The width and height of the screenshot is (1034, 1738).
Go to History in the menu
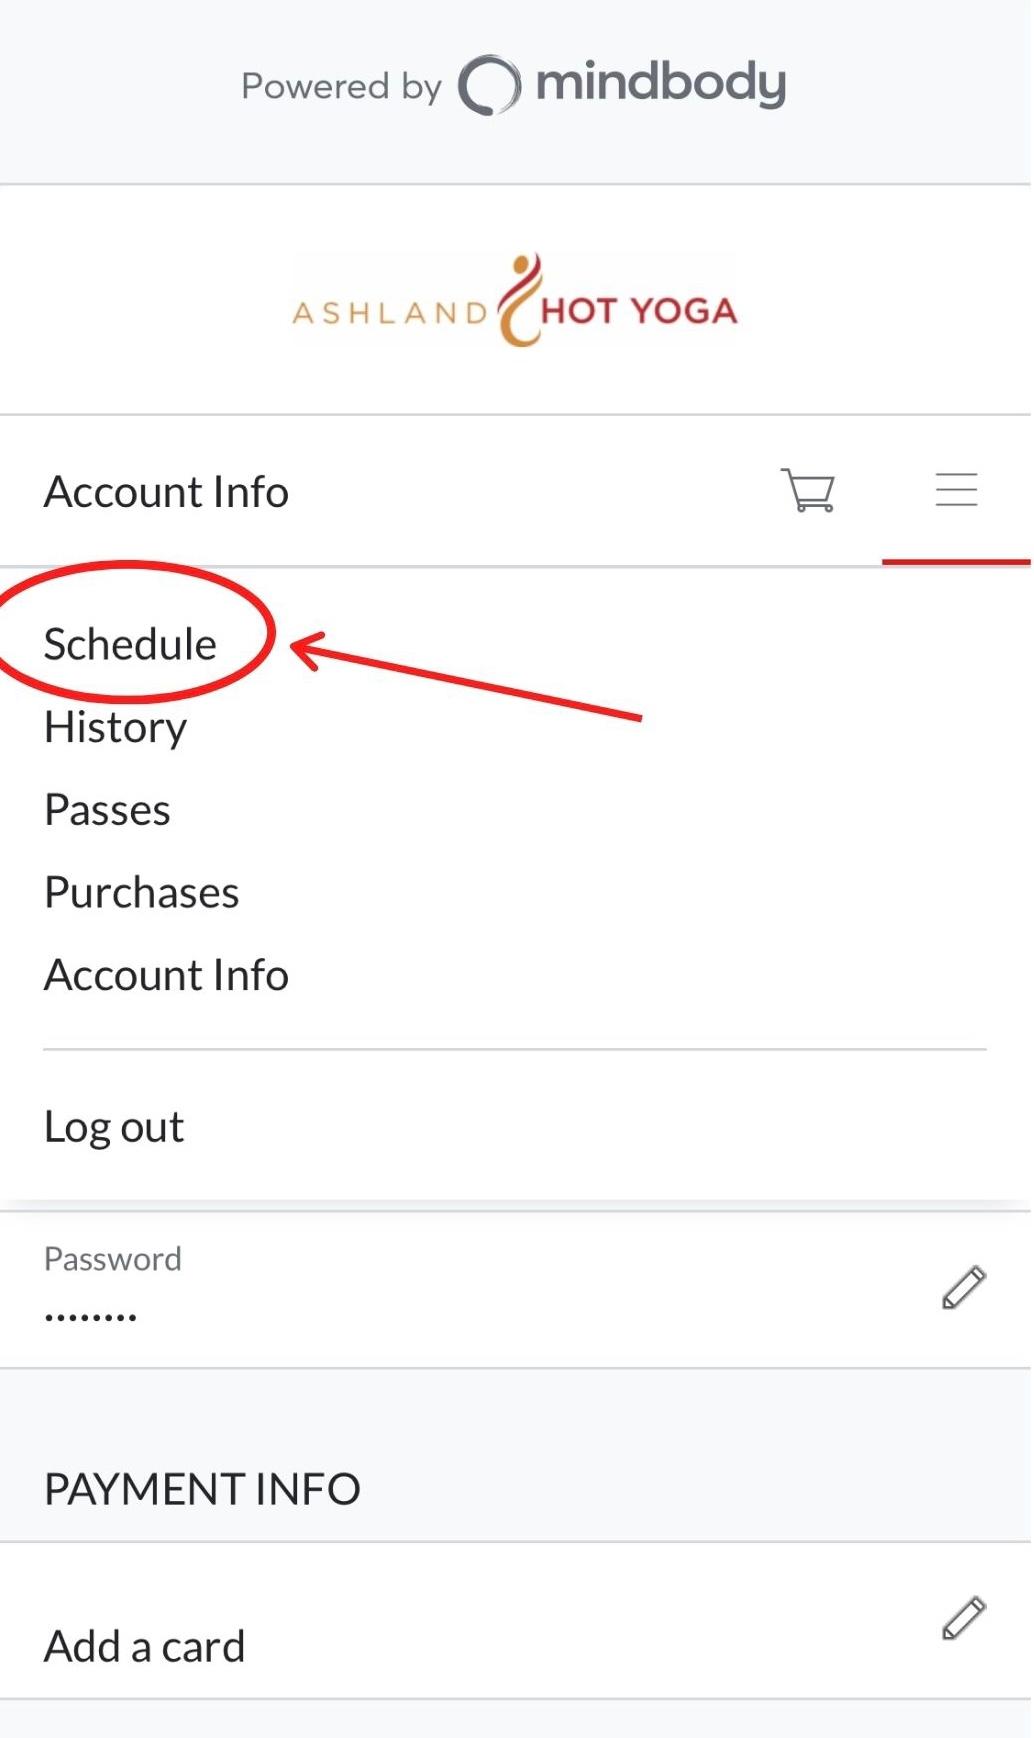coord(116,727)
